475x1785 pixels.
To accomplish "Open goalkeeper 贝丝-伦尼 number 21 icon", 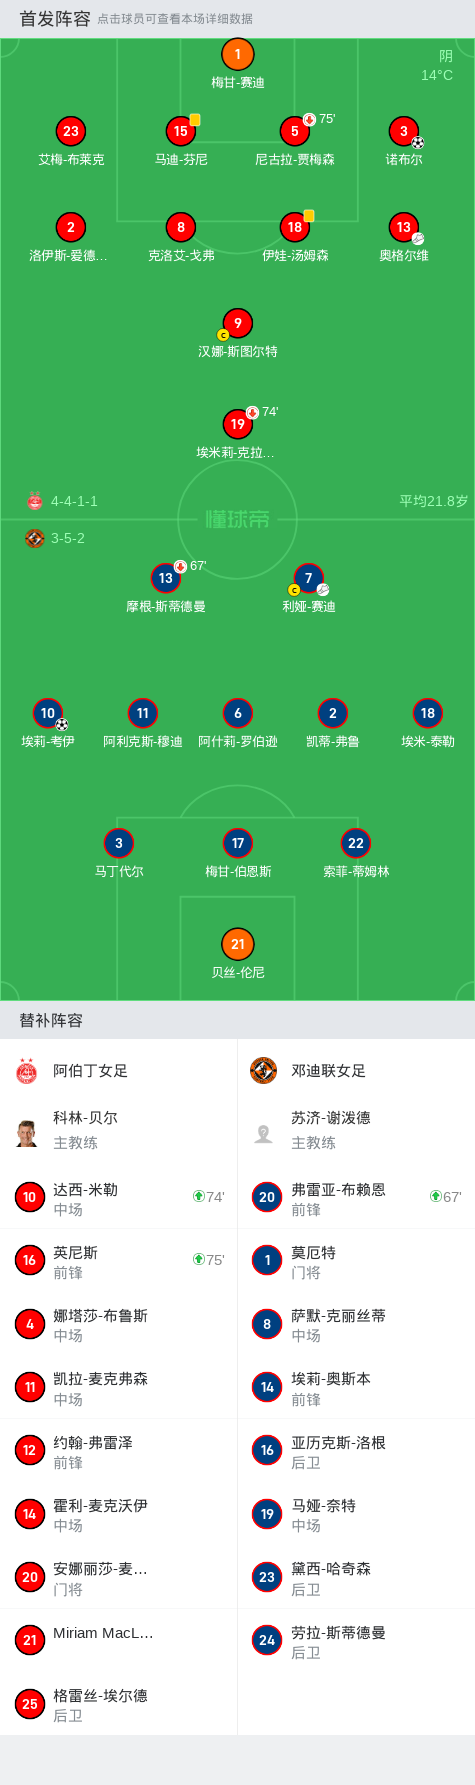I will [238, 944].
